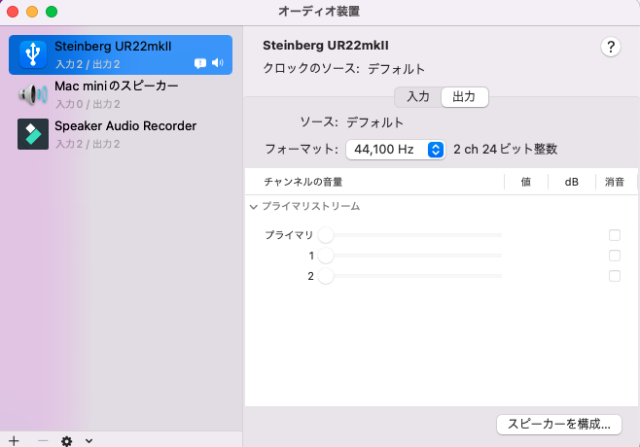Viewport: 640px width, 447px height.
Task: Click the USB icon of Steinberg UR22mkII
Action: pyautogui.click(x=33, y=54)
